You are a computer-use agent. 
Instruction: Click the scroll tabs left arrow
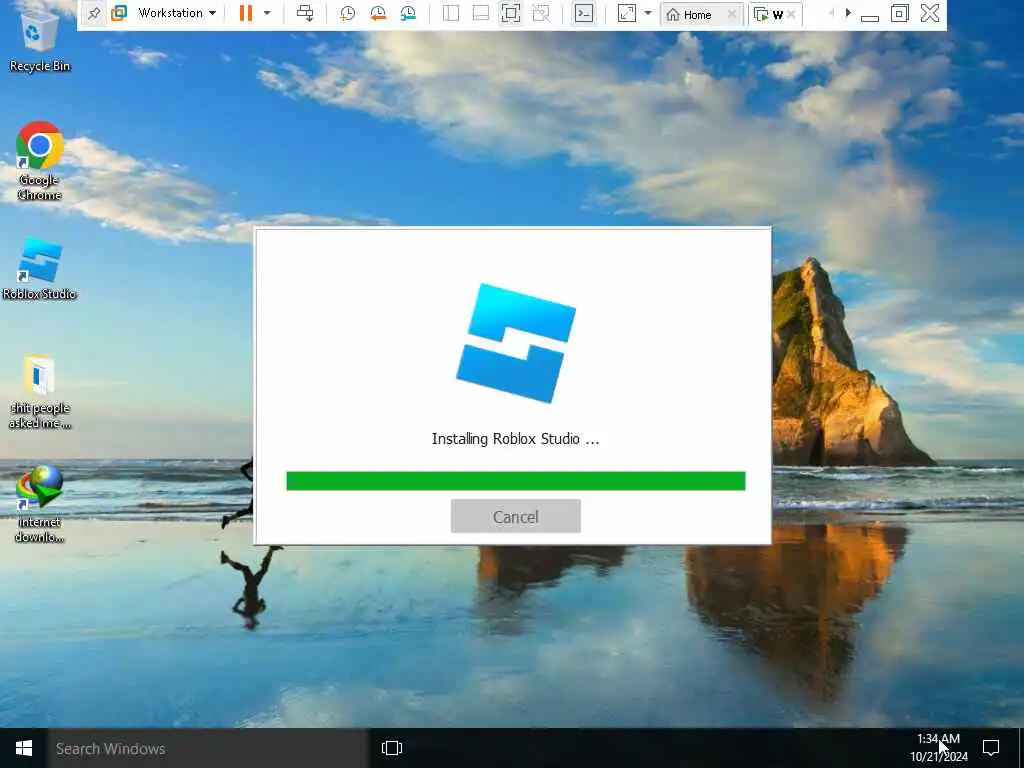(831, 13)
